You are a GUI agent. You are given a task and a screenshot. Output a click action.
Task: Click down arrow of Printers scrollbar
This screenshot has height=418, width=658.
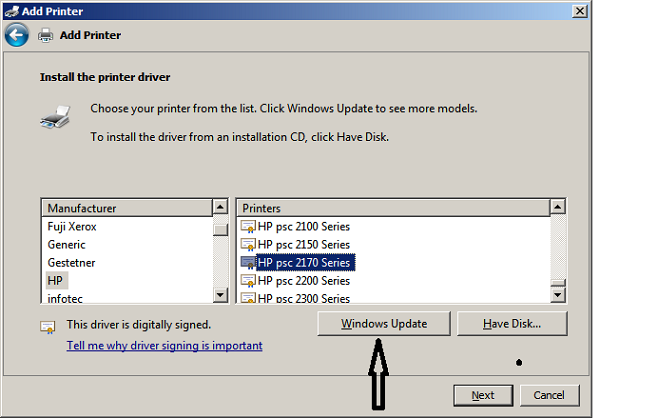(x=558, y=295)
